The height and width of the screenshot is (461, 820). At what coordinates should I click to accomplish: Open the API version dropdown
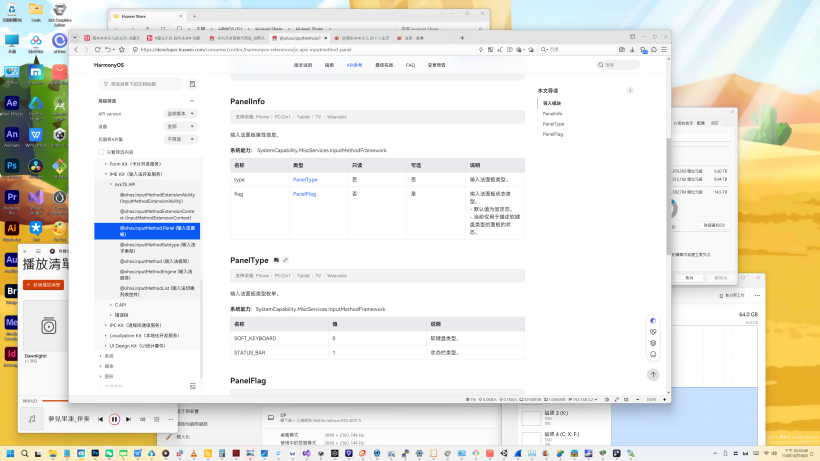point(180,114)
